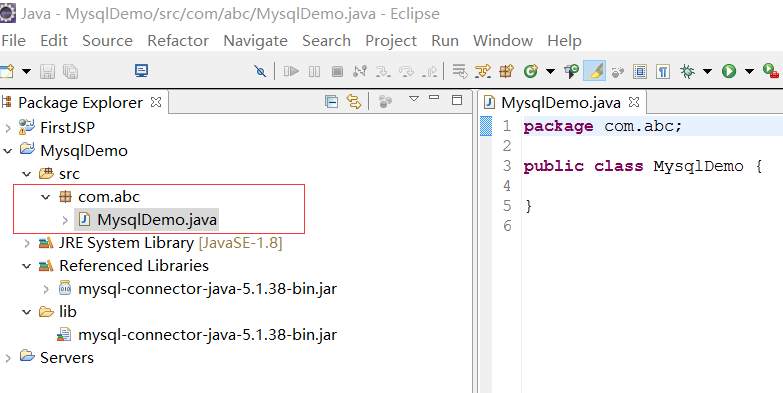Open the New wizard dropdown arrow
The image size is (783, 393).
click(26, 71)
